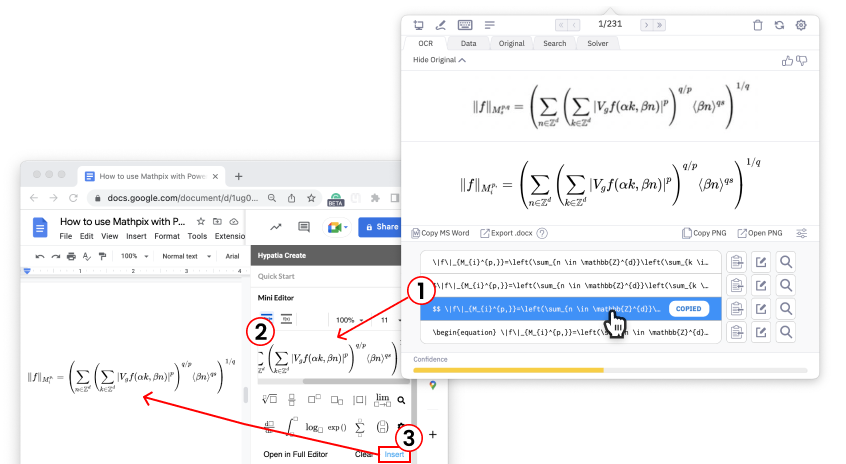Open the Solver tab

pos(598,43)
